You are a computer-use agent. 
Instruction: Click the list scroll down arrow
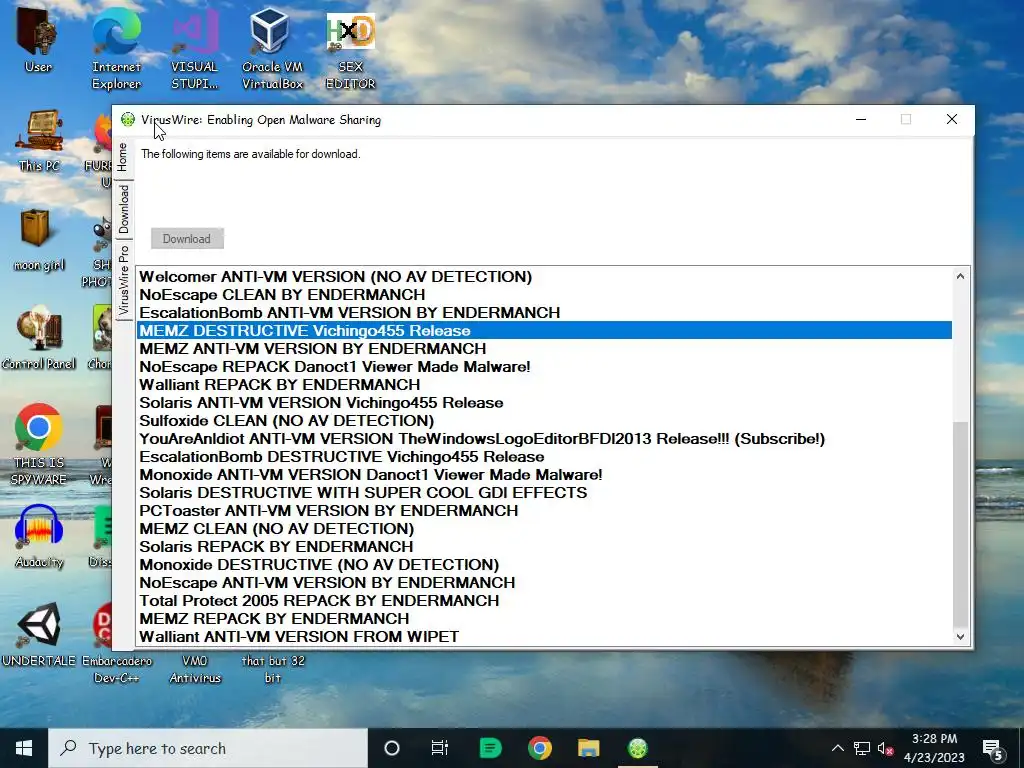coord(960,637)
